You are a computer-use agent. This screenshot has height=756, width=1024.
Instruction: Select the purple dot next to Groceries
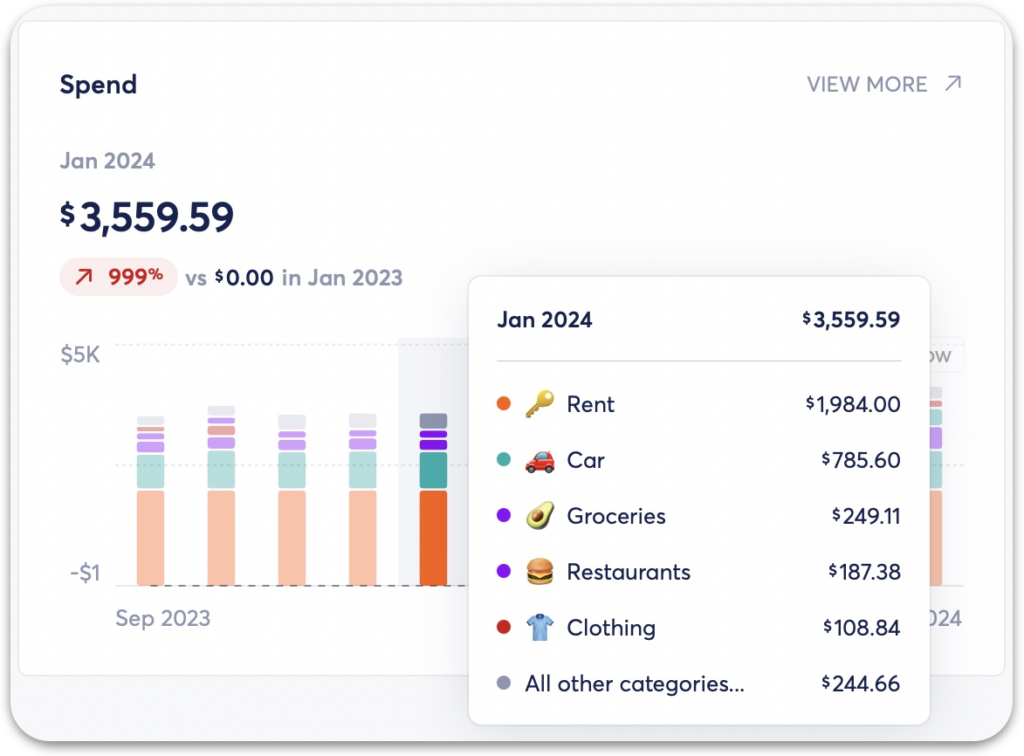504,515
